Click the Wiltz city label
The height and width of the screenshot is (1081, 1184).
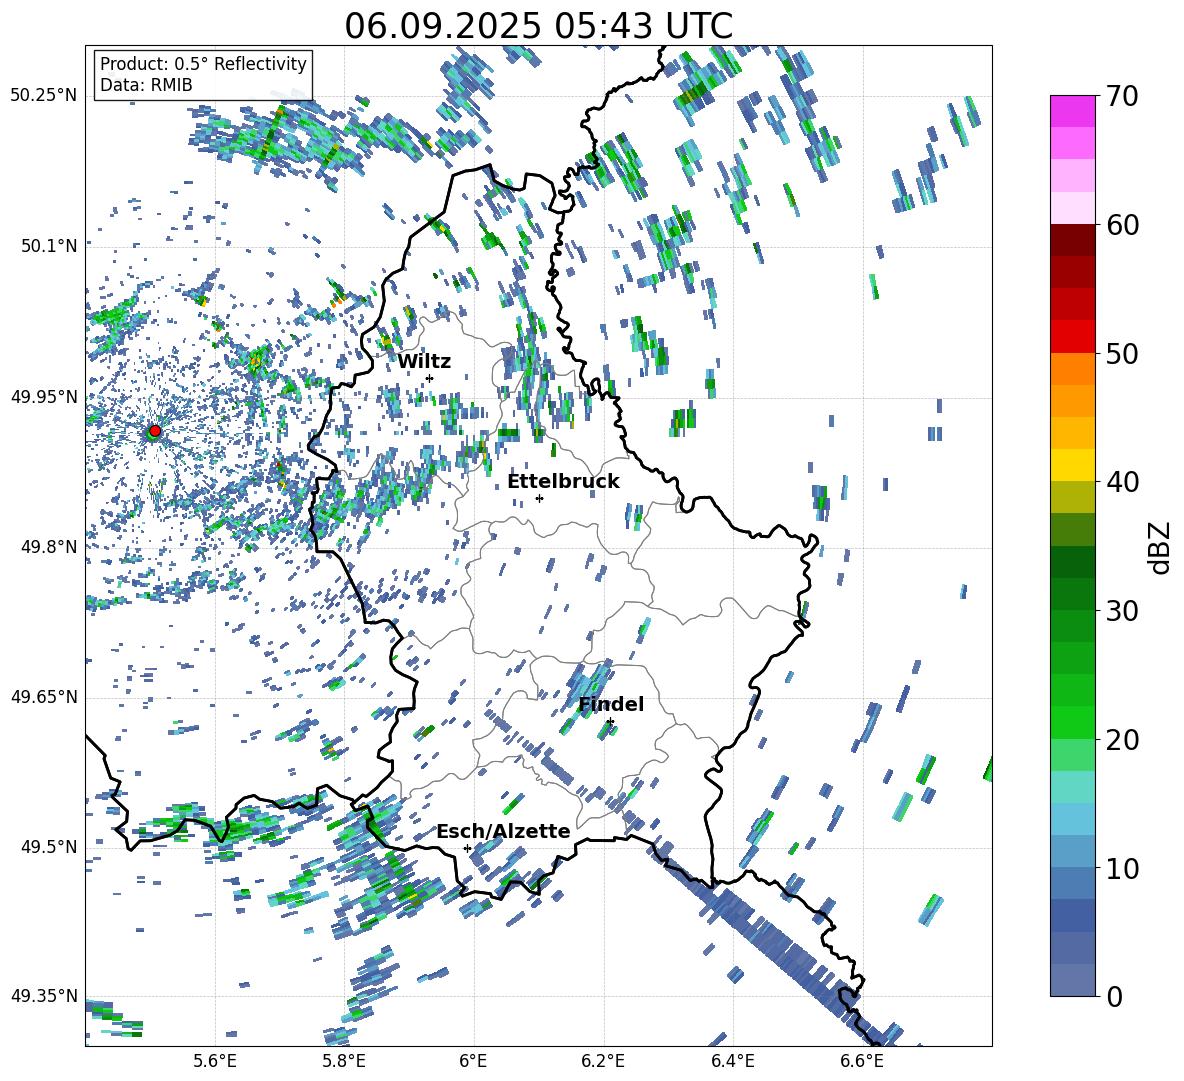point(424,362)
